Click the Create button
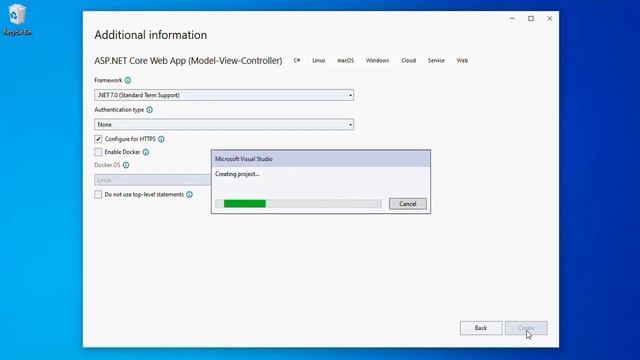The height and width of the screenshot is (360, 640). pos(526,328)
